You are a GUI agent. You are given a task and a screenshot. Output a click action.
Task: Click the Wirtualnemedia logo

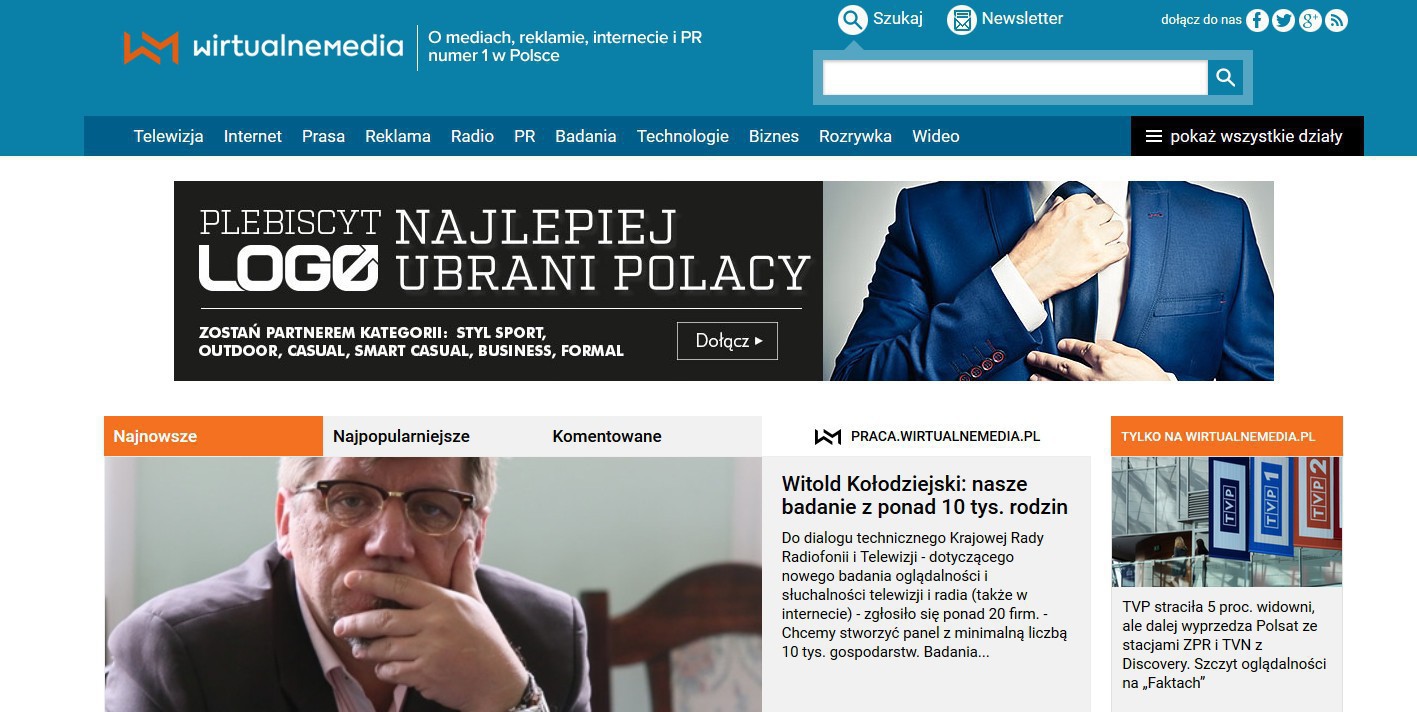[263, 46]
